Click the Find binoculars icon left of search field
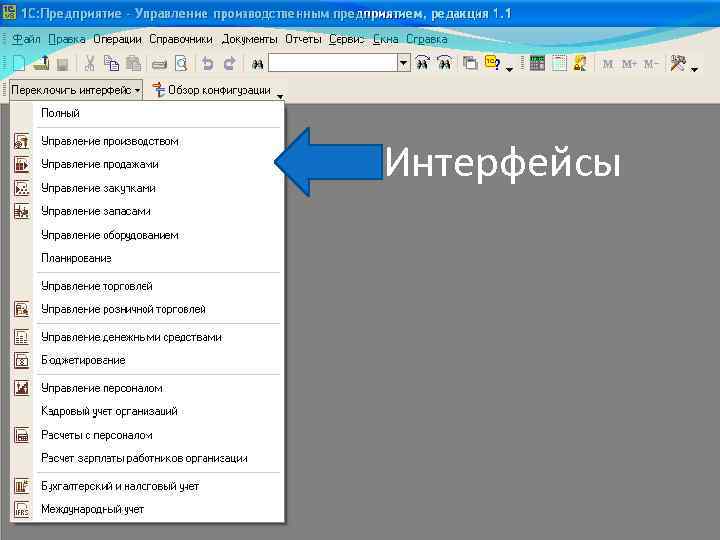Image resolution: width=720 pixels, height=540 pixels. click(x=258, y=64)
